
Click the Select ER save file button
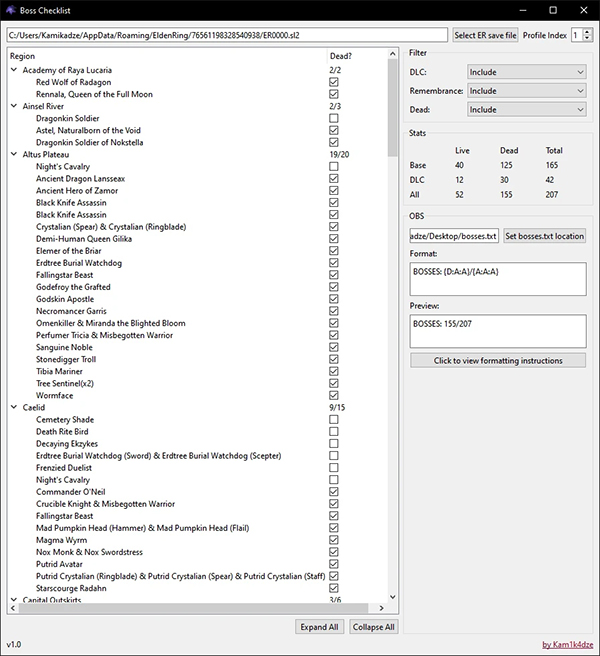point(485,35)
